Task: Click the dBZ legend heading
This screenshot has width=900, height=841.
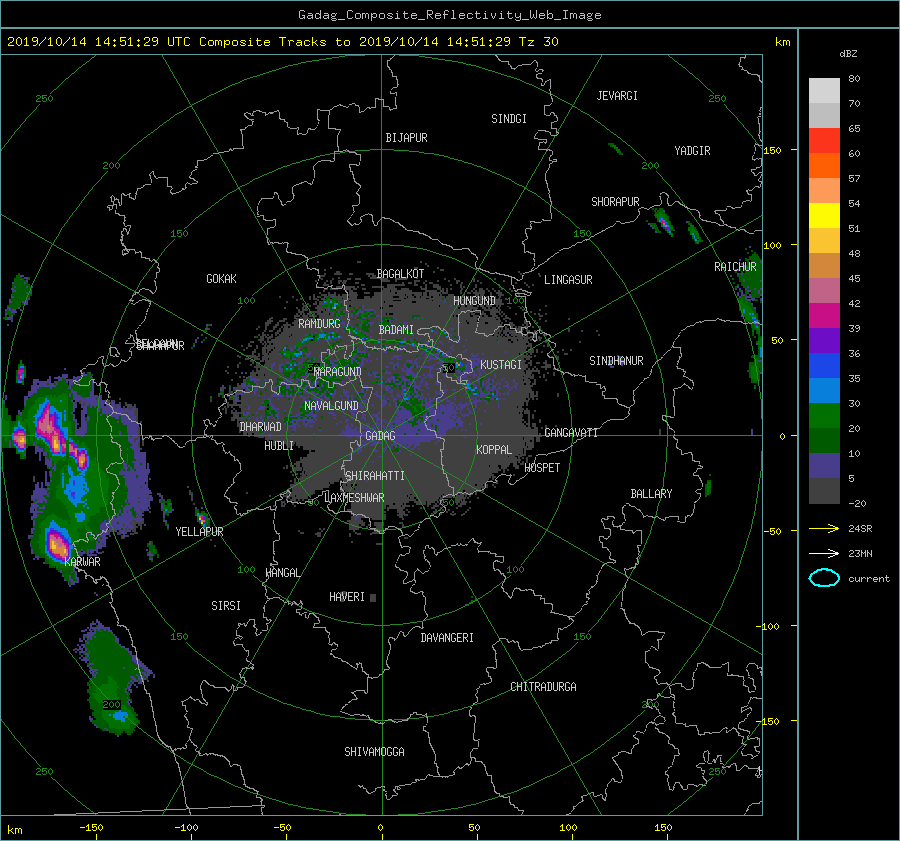Action: point(848,54)
